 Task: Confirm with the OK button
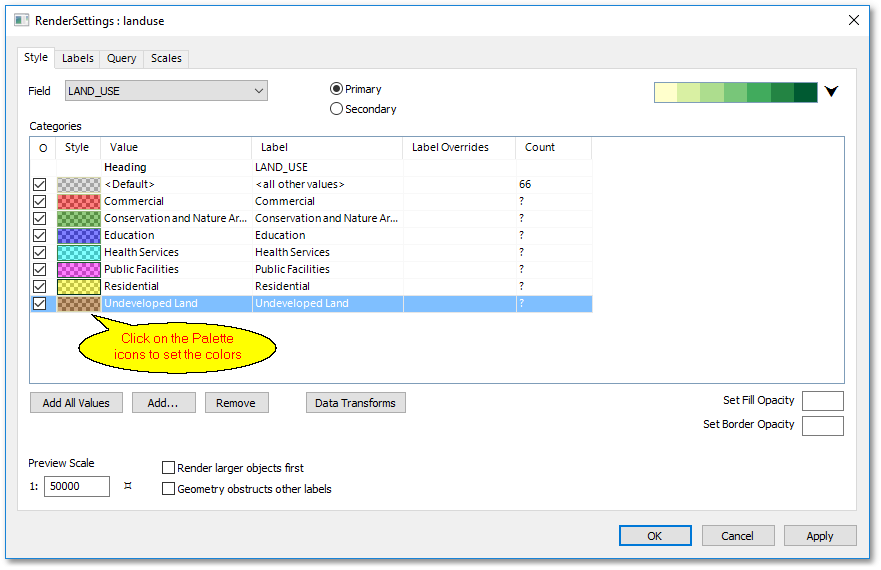coord(655,536)
